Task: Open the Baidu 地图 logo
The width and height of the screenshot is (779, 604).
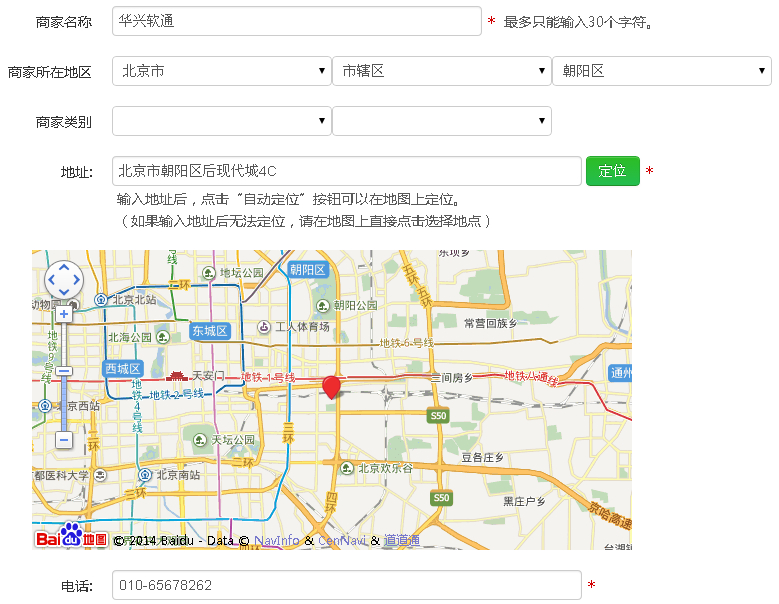Action: (x=71, y=538)
